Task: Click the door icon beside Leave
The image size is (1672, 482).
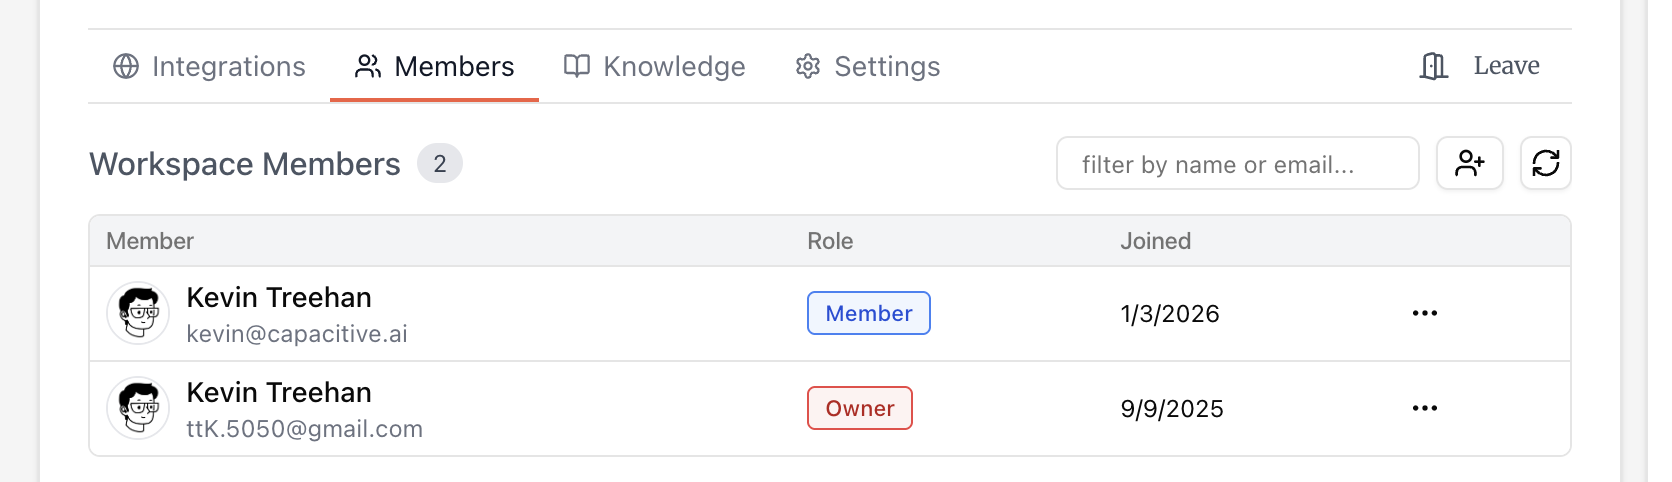Action: (1434, 66)
